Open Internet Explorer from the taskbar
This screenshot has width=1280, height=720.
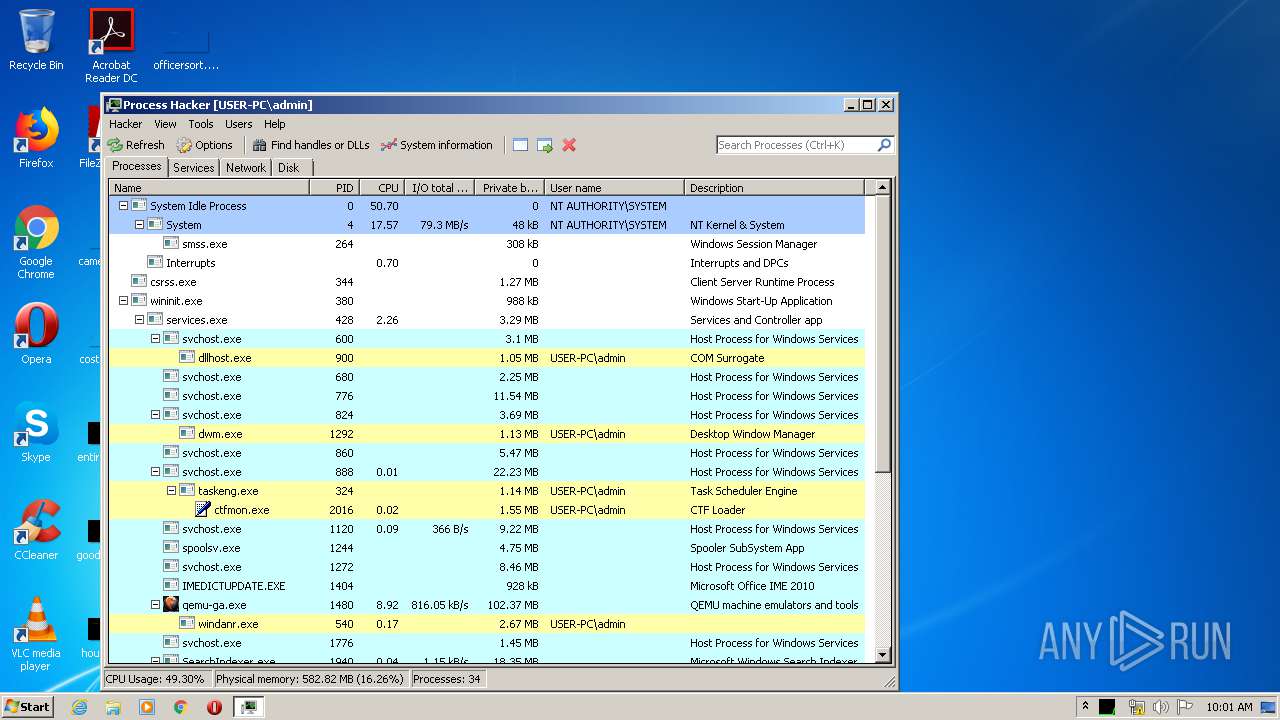coord(79,707)
